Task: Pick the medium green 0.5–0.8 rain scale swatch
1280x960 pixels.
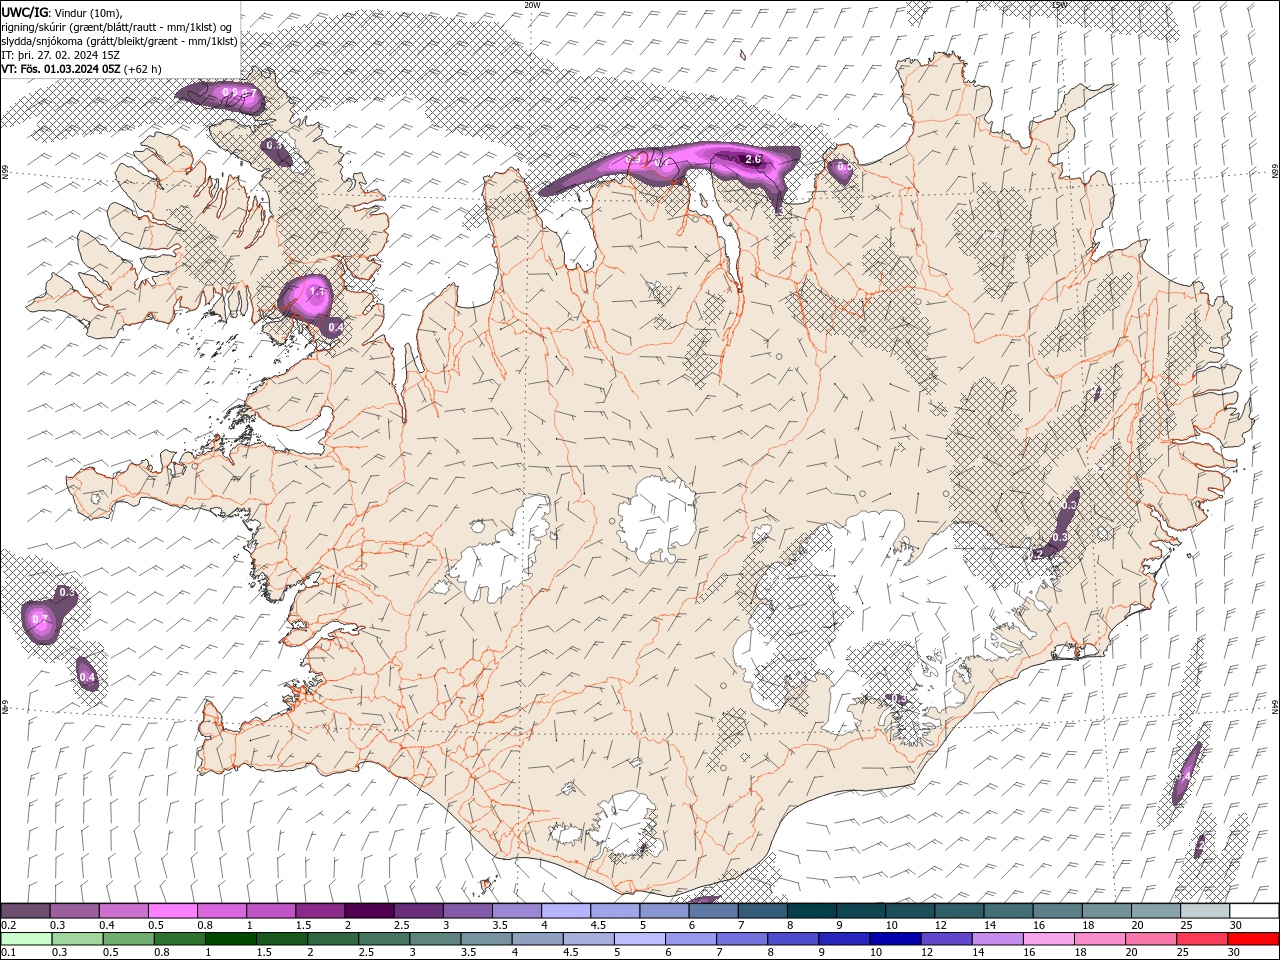Action: point(129,939)
